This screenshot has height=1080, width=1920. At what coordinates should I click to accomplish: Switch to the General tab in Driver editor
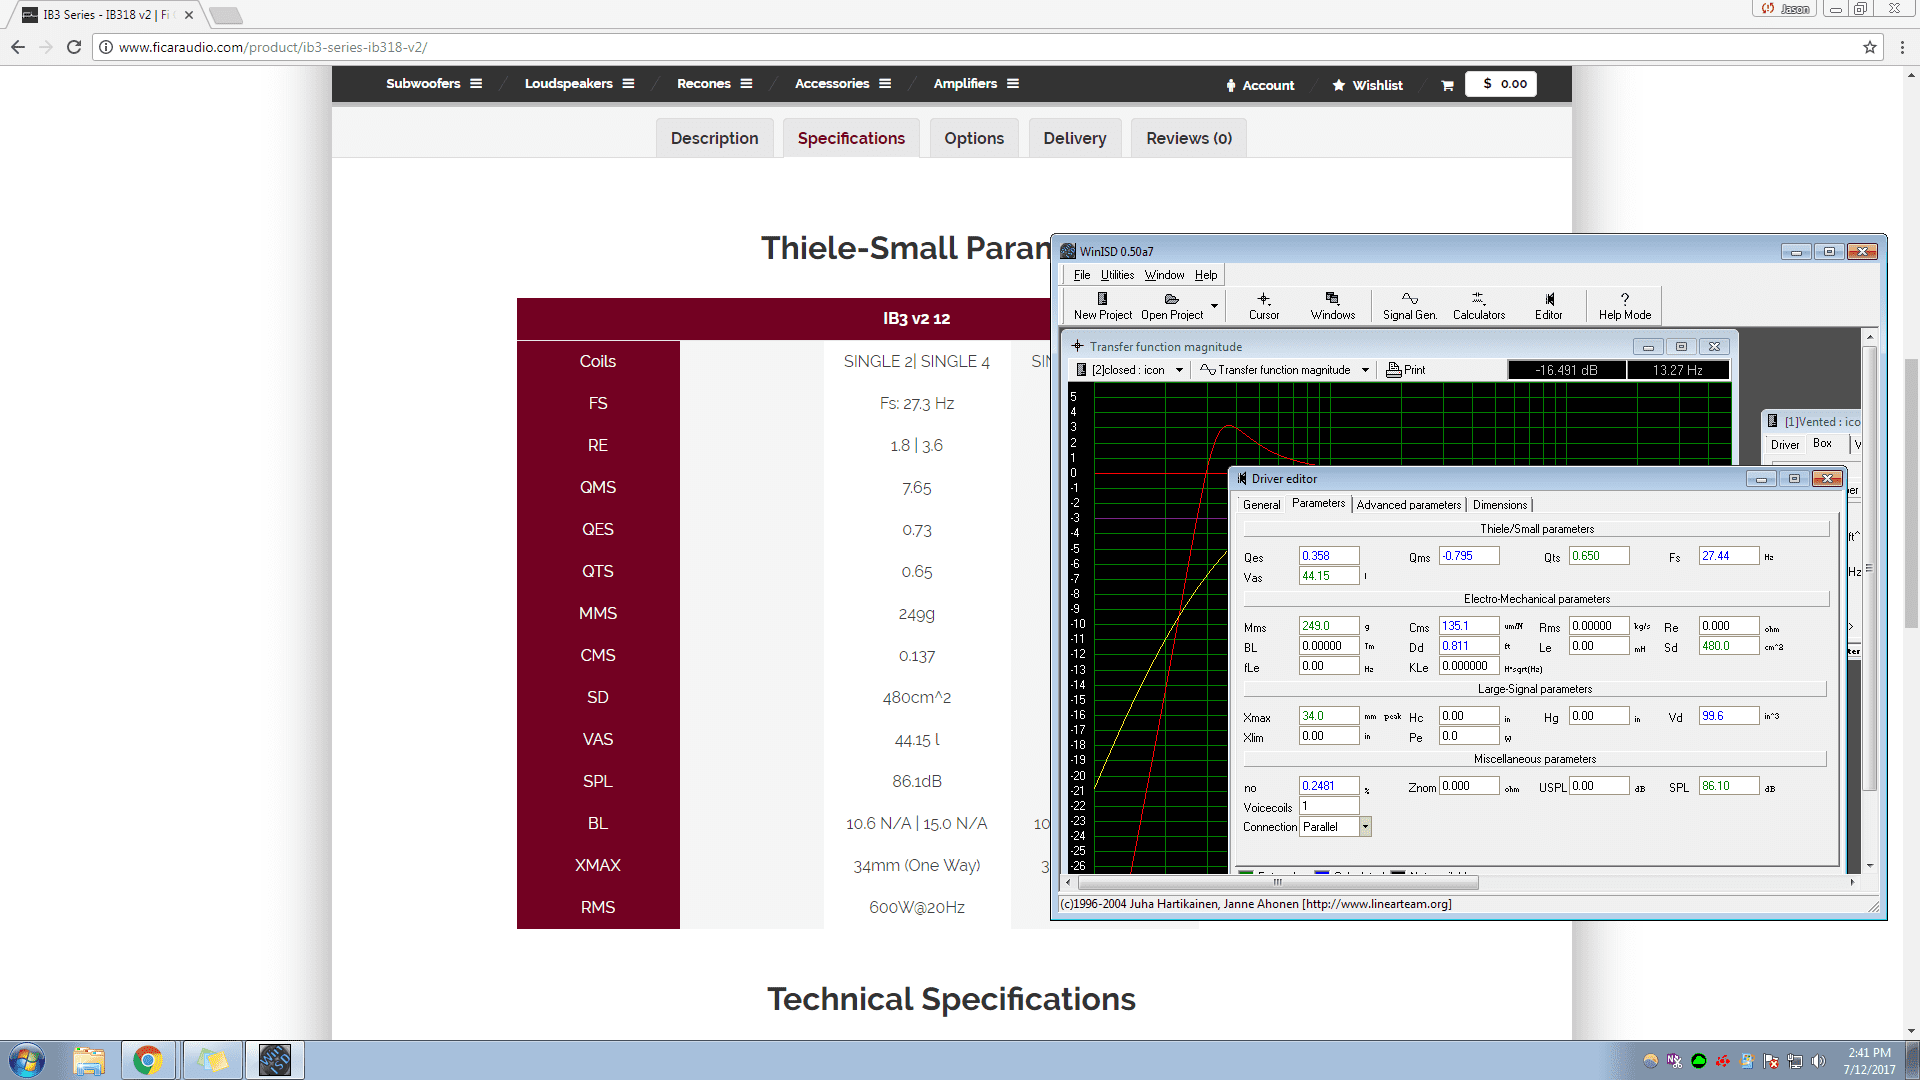(1261, 505)
